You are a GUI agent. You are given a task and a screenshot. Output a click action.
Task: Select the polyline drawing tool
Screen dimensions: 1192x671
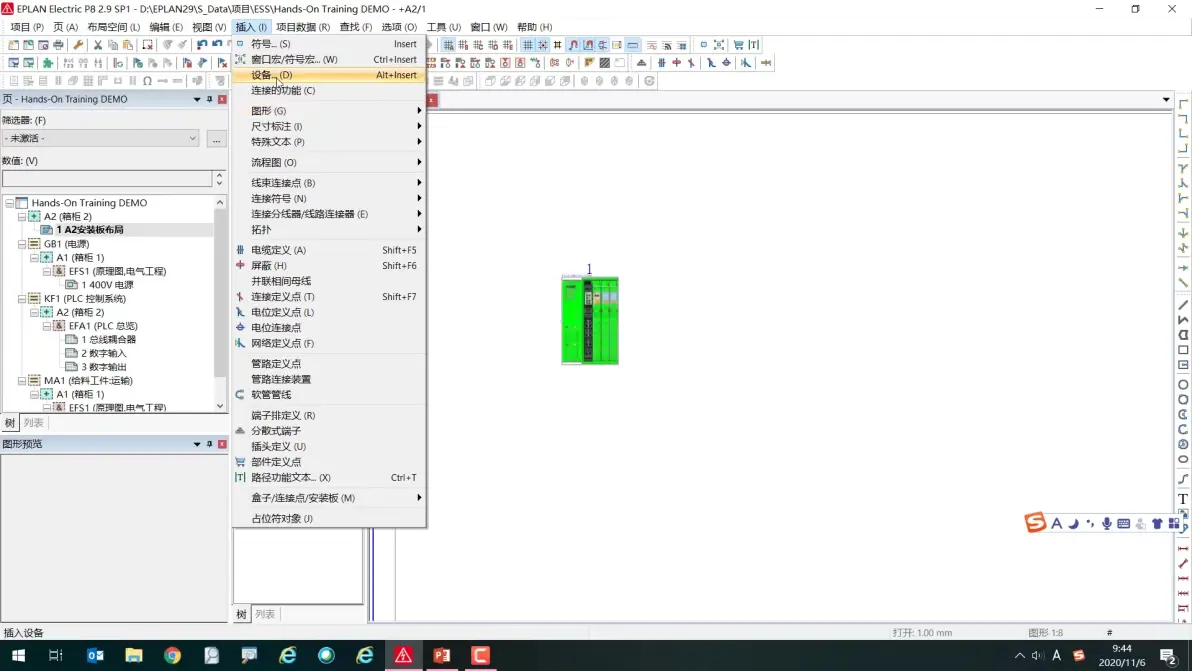pos(1183,320)
